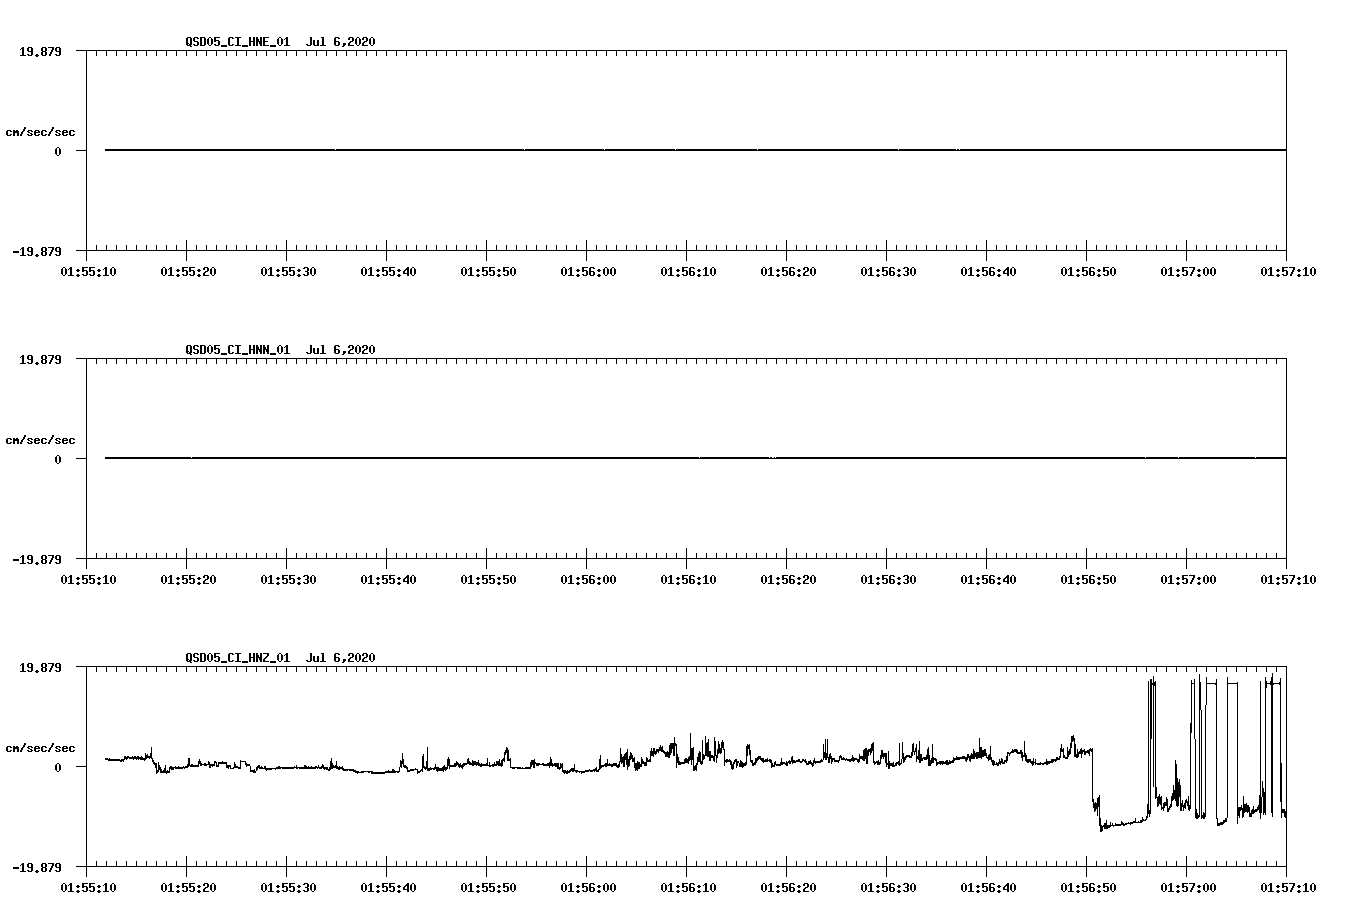Pick the 01:56:10 time label under HNN chart
Screen dimensions: 1358x924
[x=687, y=579]
